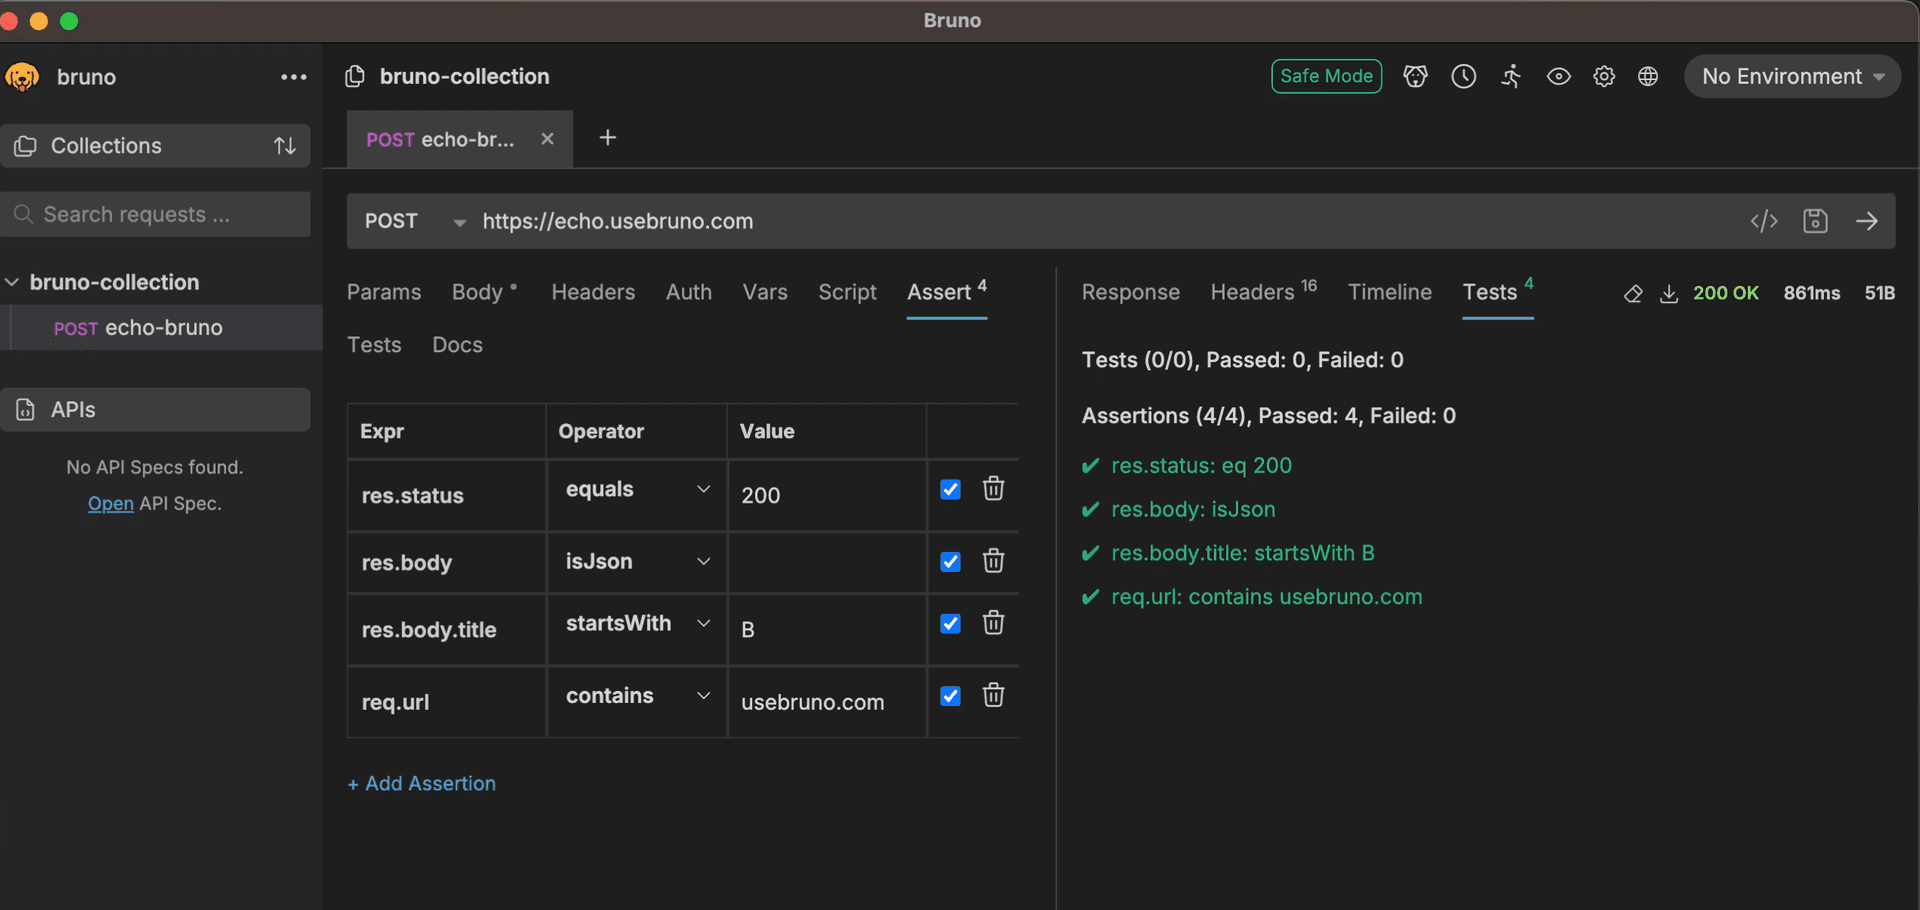Viewport: 1920px width, 910px height.
Task: Open the contains operator dropdown
Action: tap(637, 695)
